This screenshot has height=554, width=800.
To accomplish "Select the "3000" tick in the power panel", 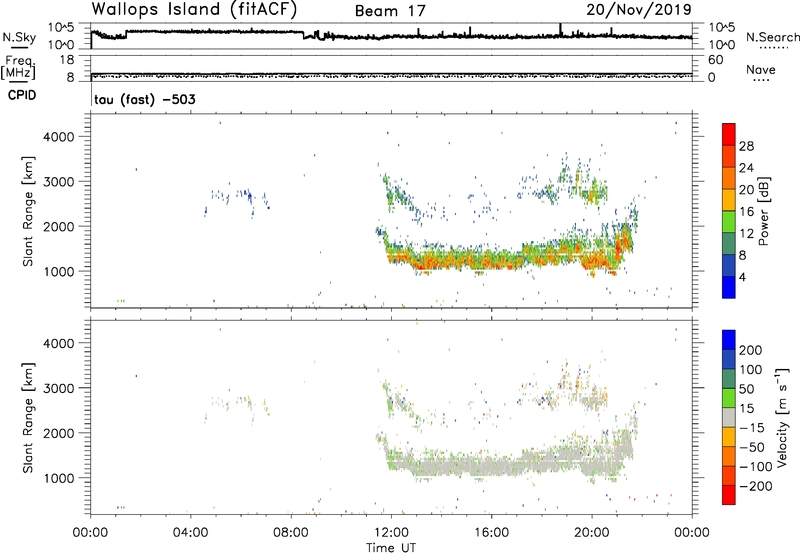I will click(x=58, y=182).
